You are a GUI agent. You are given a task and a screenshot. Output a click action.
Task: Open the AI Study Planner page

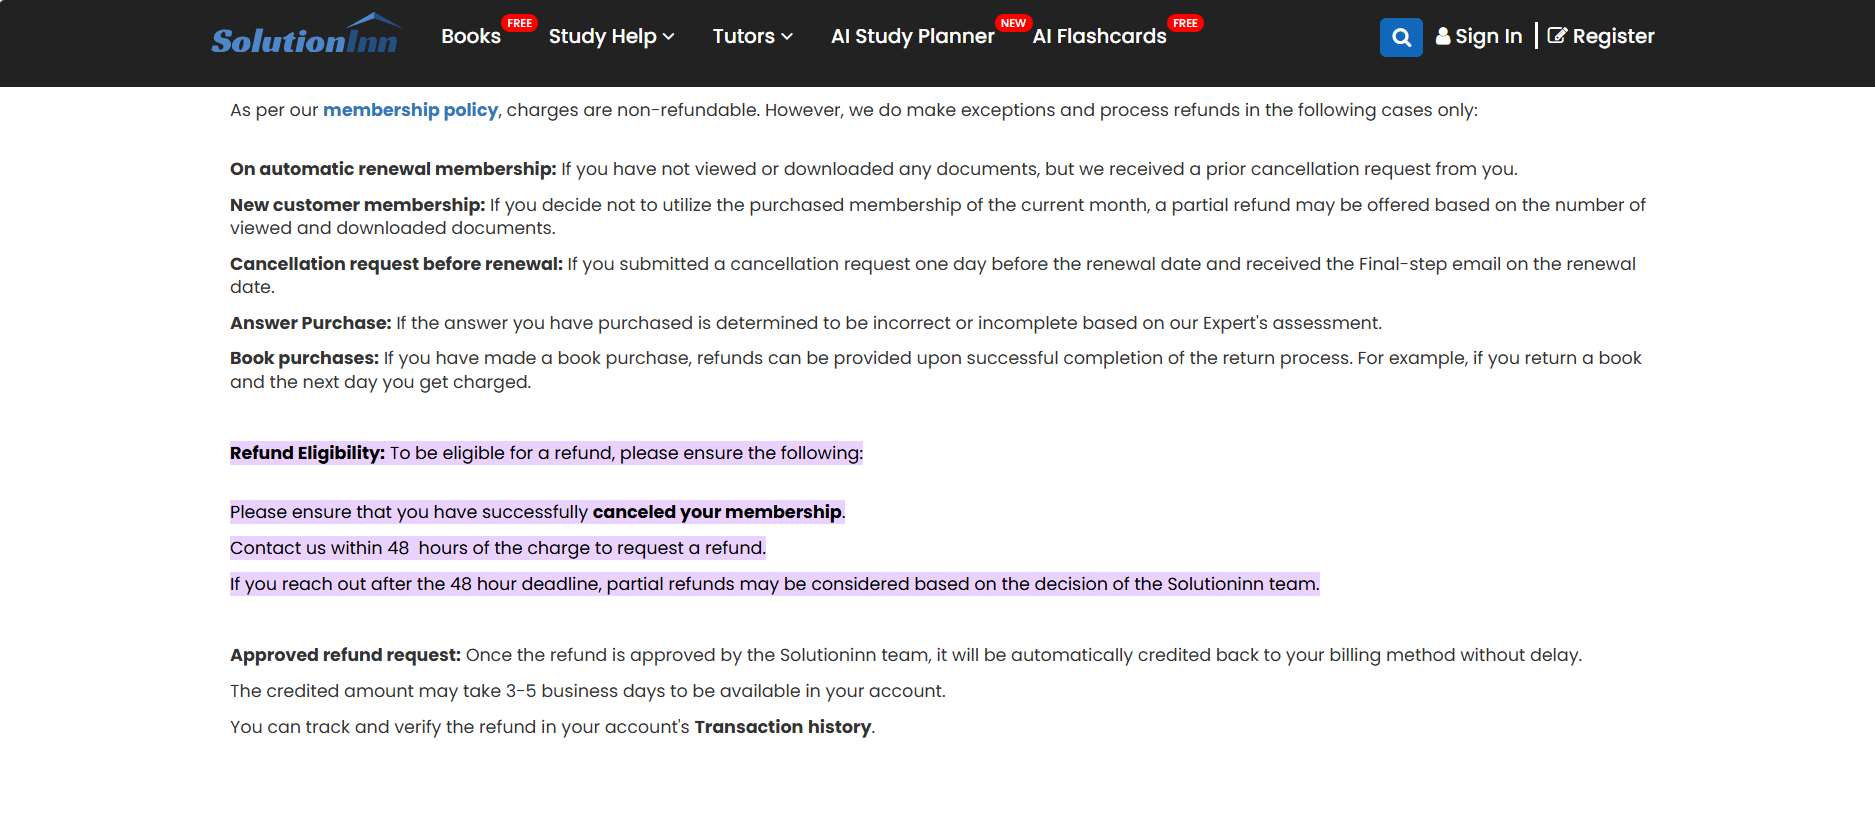(x=912, y=37)
